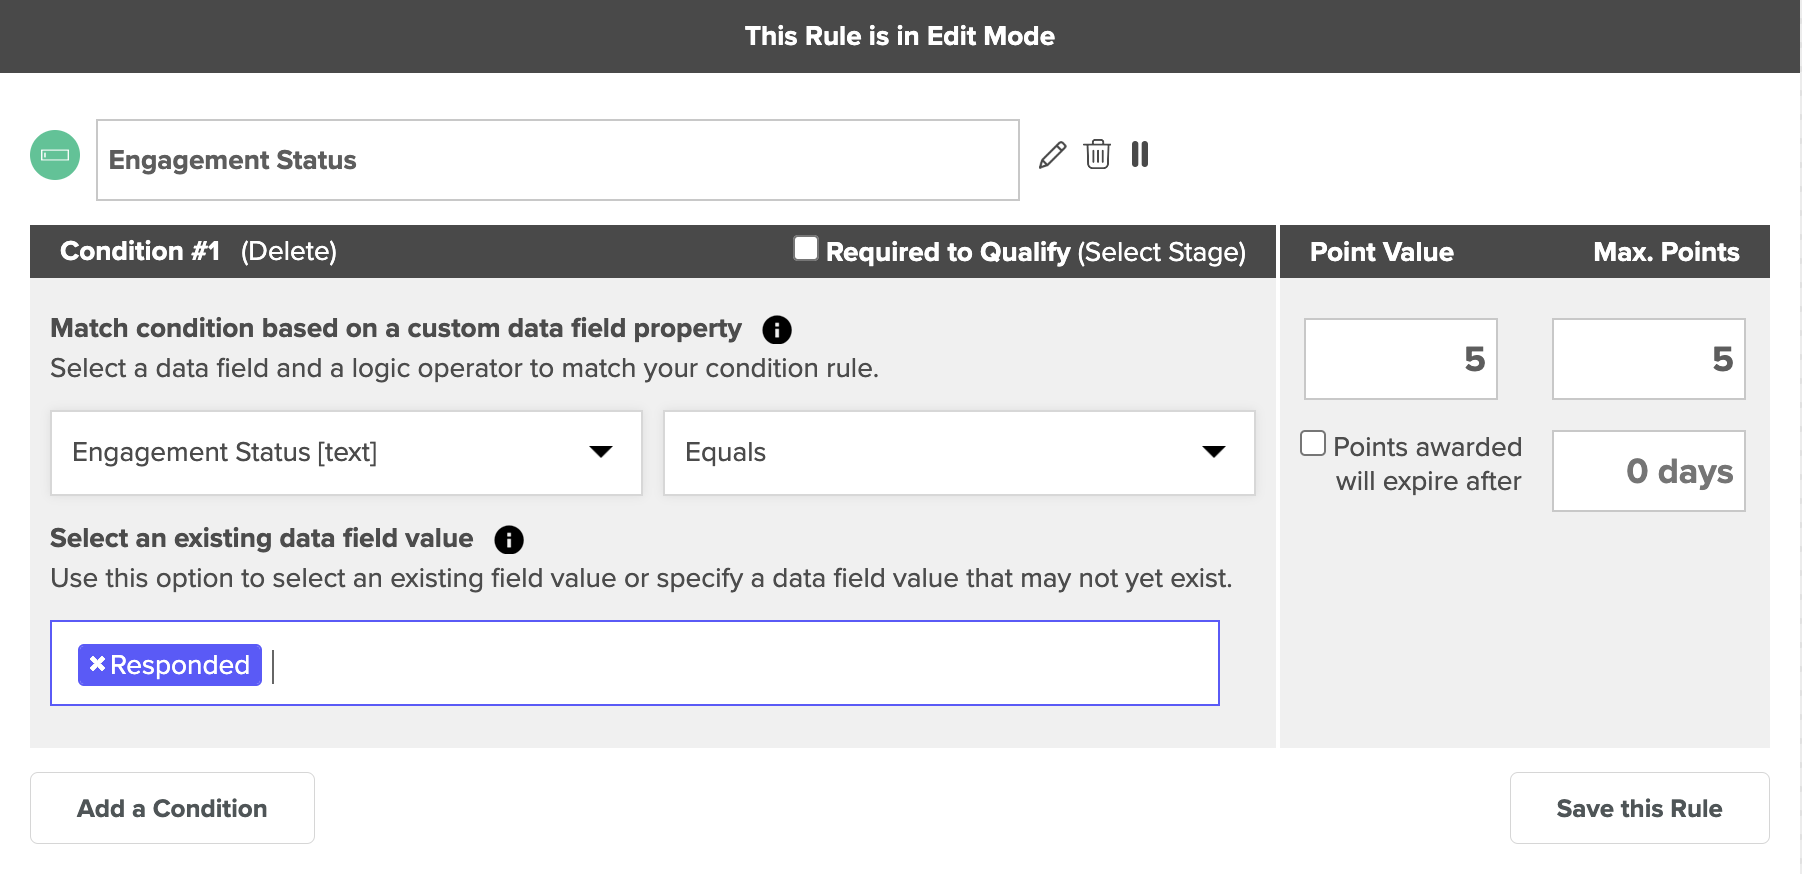Enable the Required to Qualify checkbox
Viewport: 1802px width, 874px height.
point(806,248)
